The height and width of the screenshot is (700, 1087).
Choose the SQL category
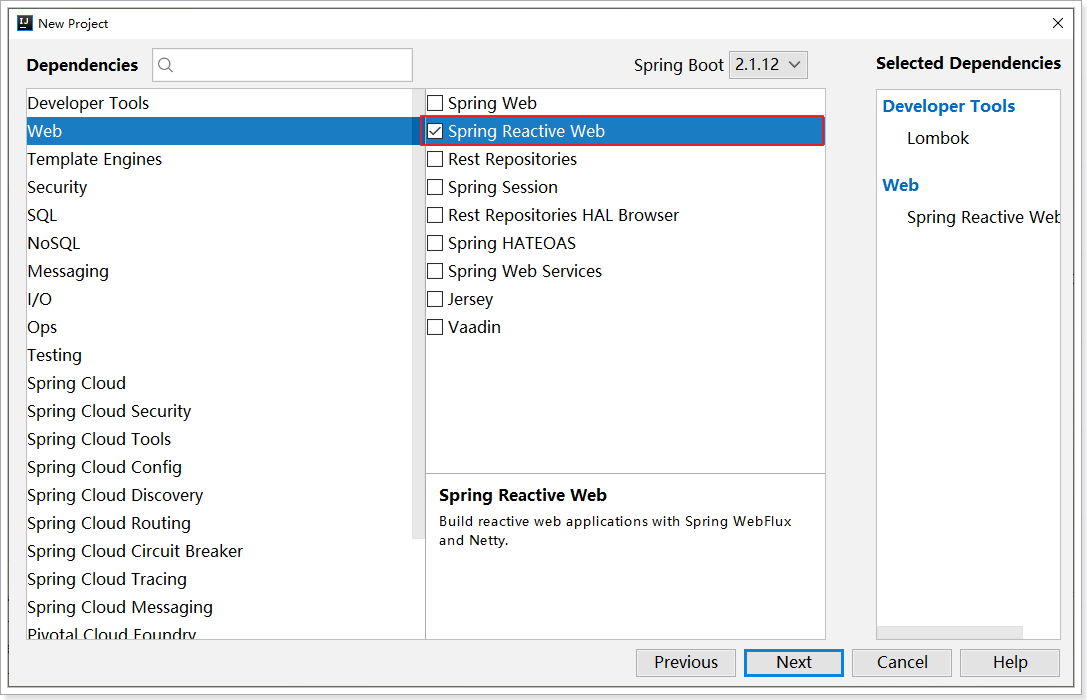coord(219,216)
